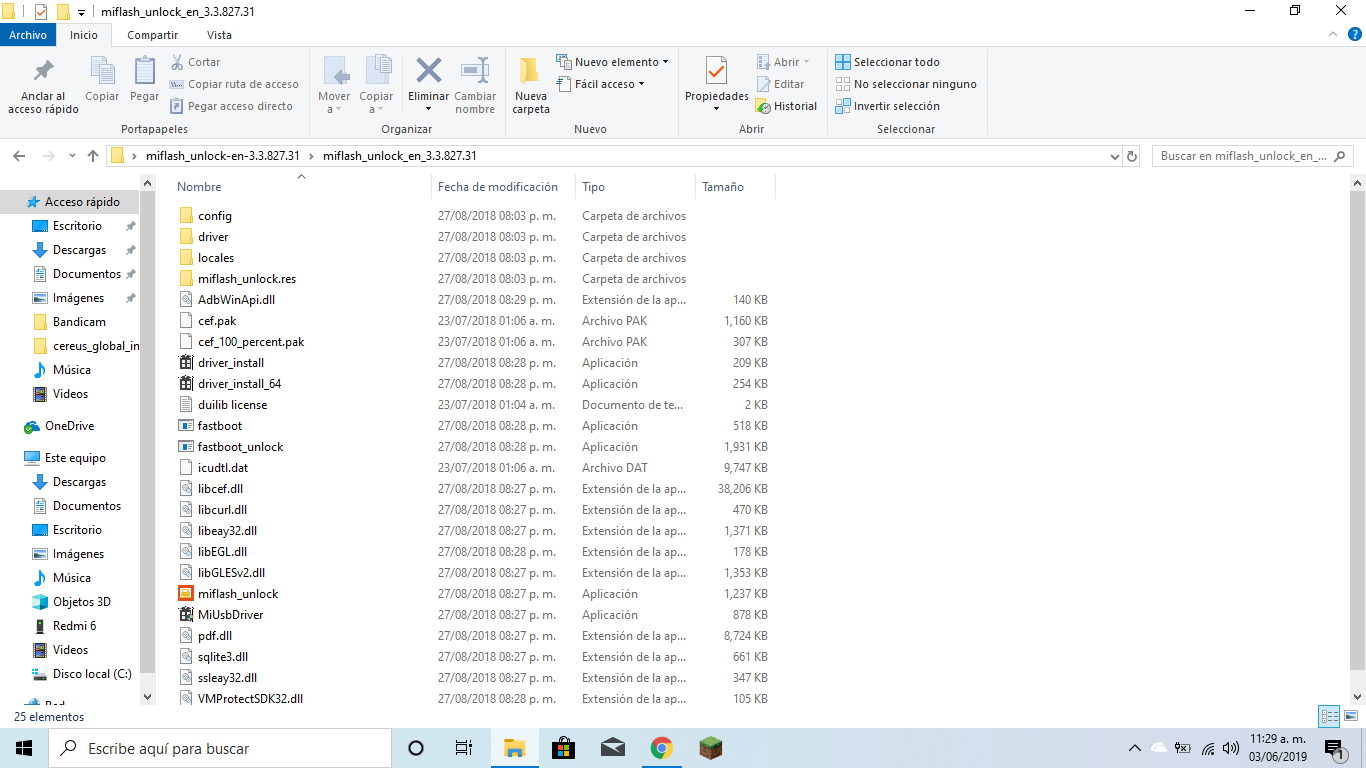Click Invertir selección
The width and height of the screenshot is (1366, 768).
(887, 106)
